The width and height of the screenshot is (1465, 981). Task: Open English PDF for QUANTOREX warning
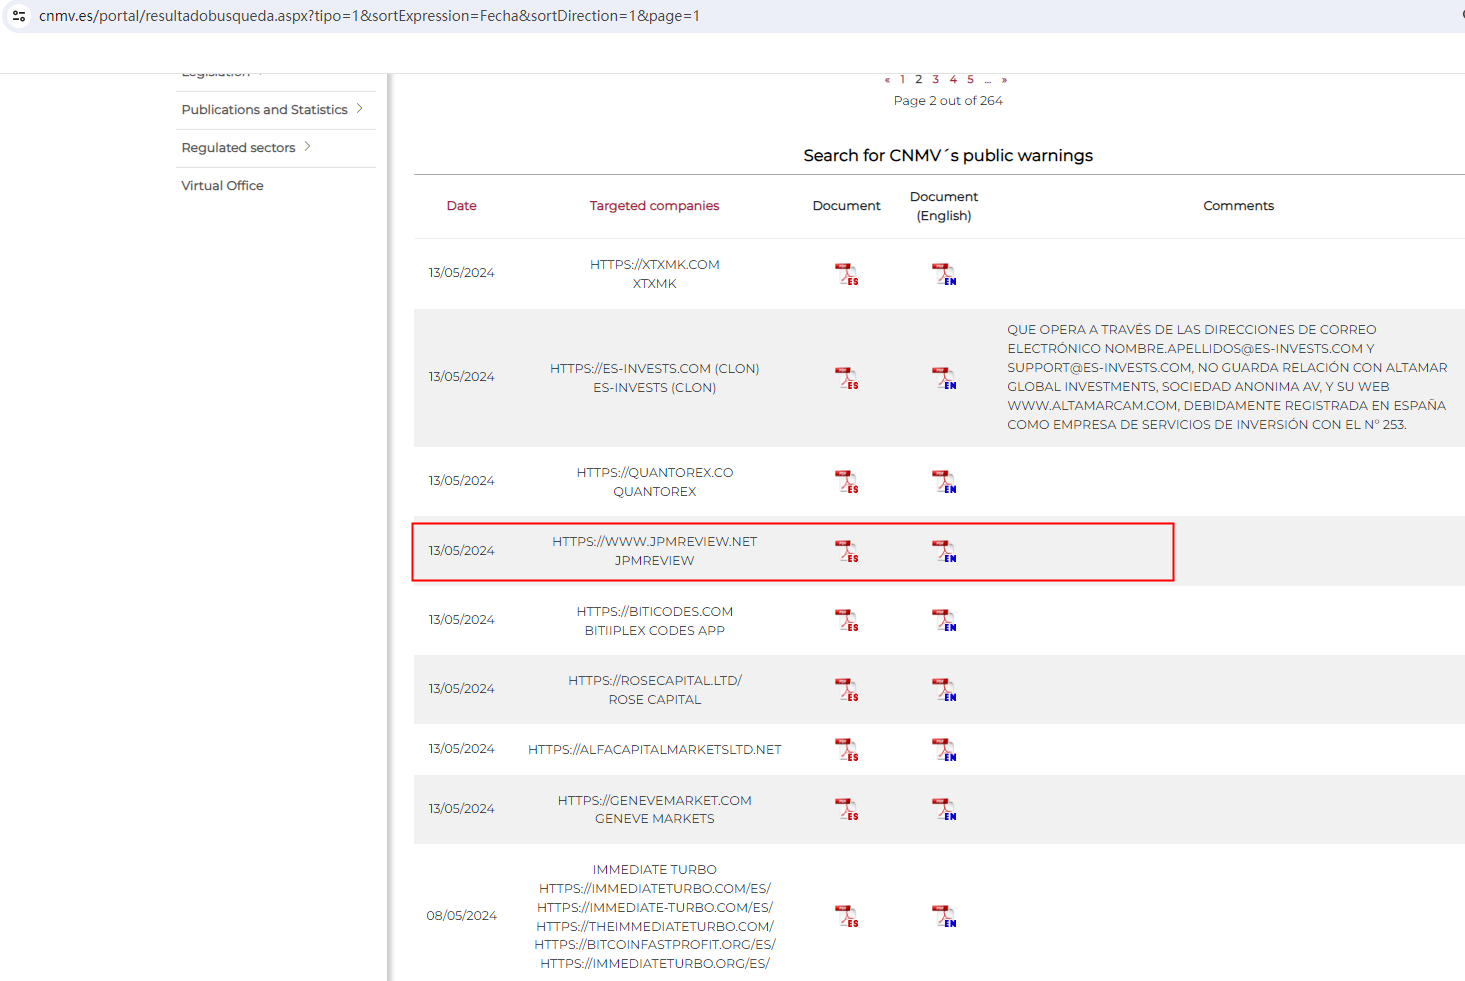coord(943,482)
